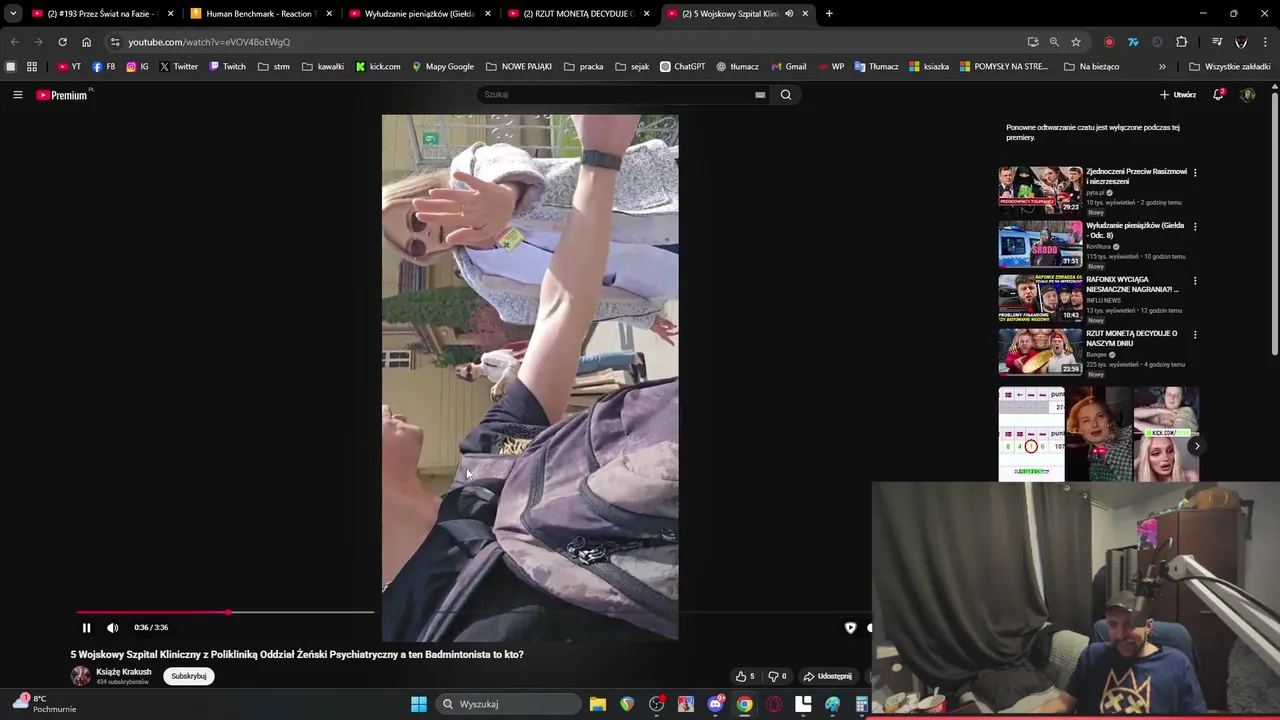Expand kawałki bookmark folder
The image size is (1280, 720).
(323, 67)
